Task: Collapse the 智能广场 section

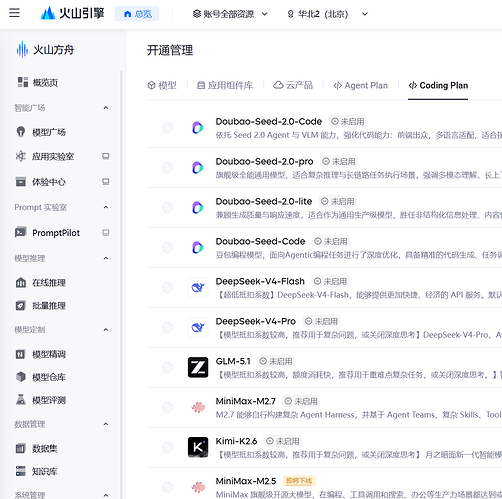Action: 106,108
